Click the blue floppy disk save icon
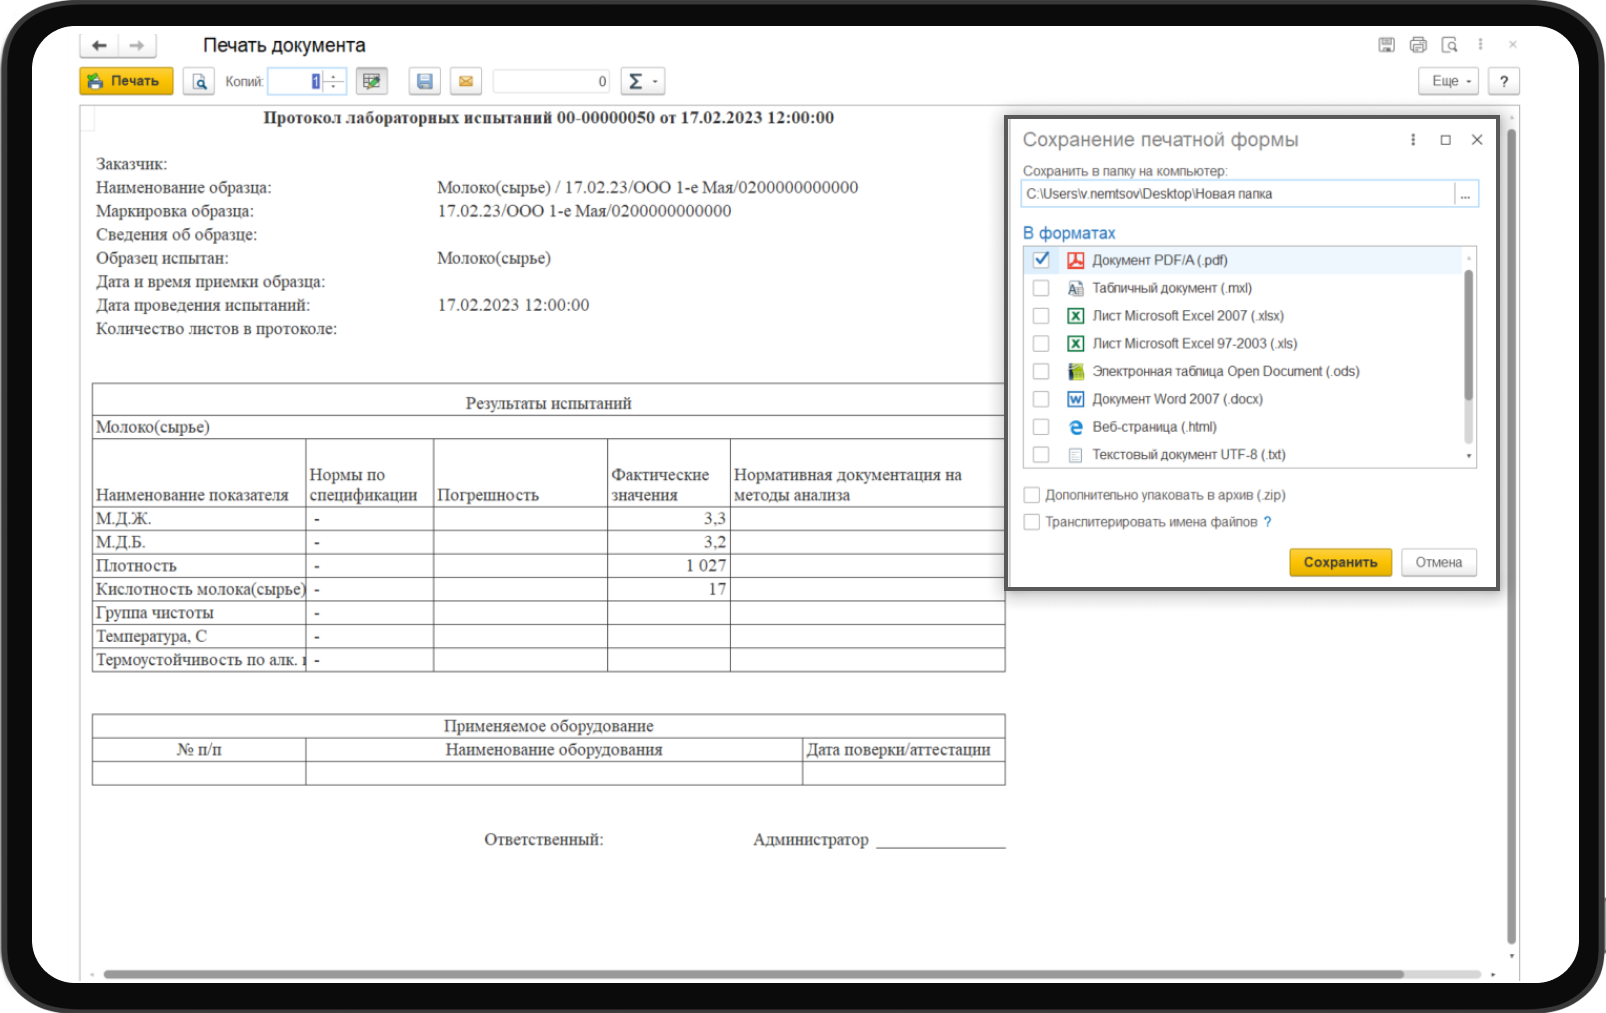 (425, 81)
